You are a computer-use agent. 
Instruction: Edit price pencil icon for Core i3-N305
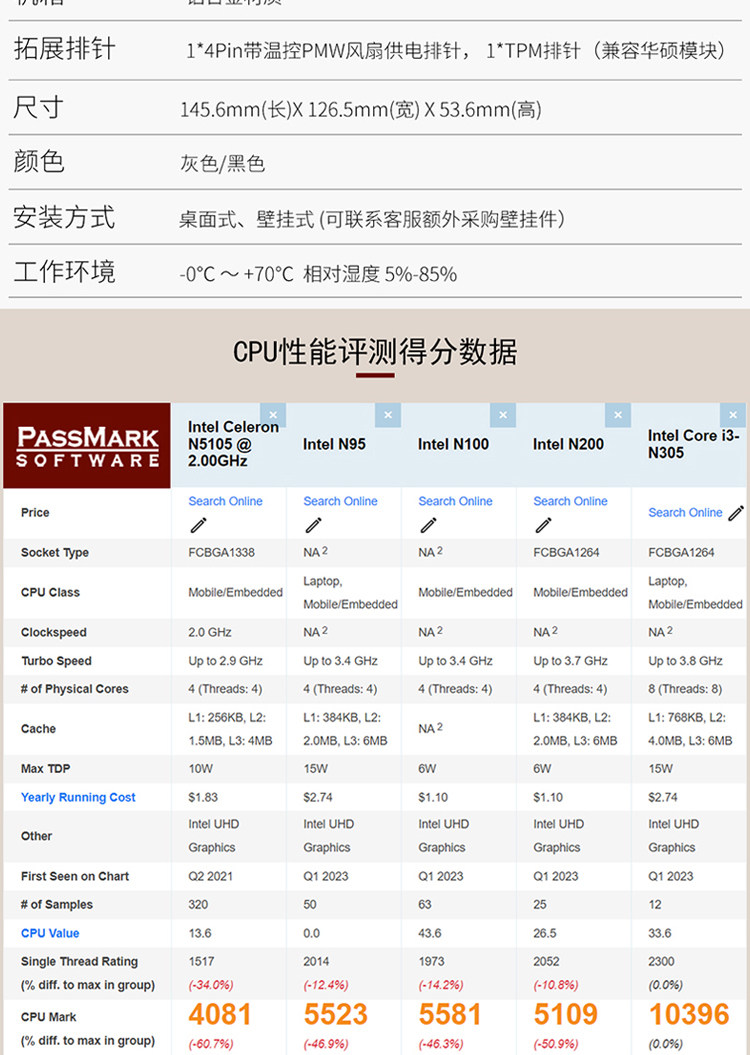click(737, 513)
